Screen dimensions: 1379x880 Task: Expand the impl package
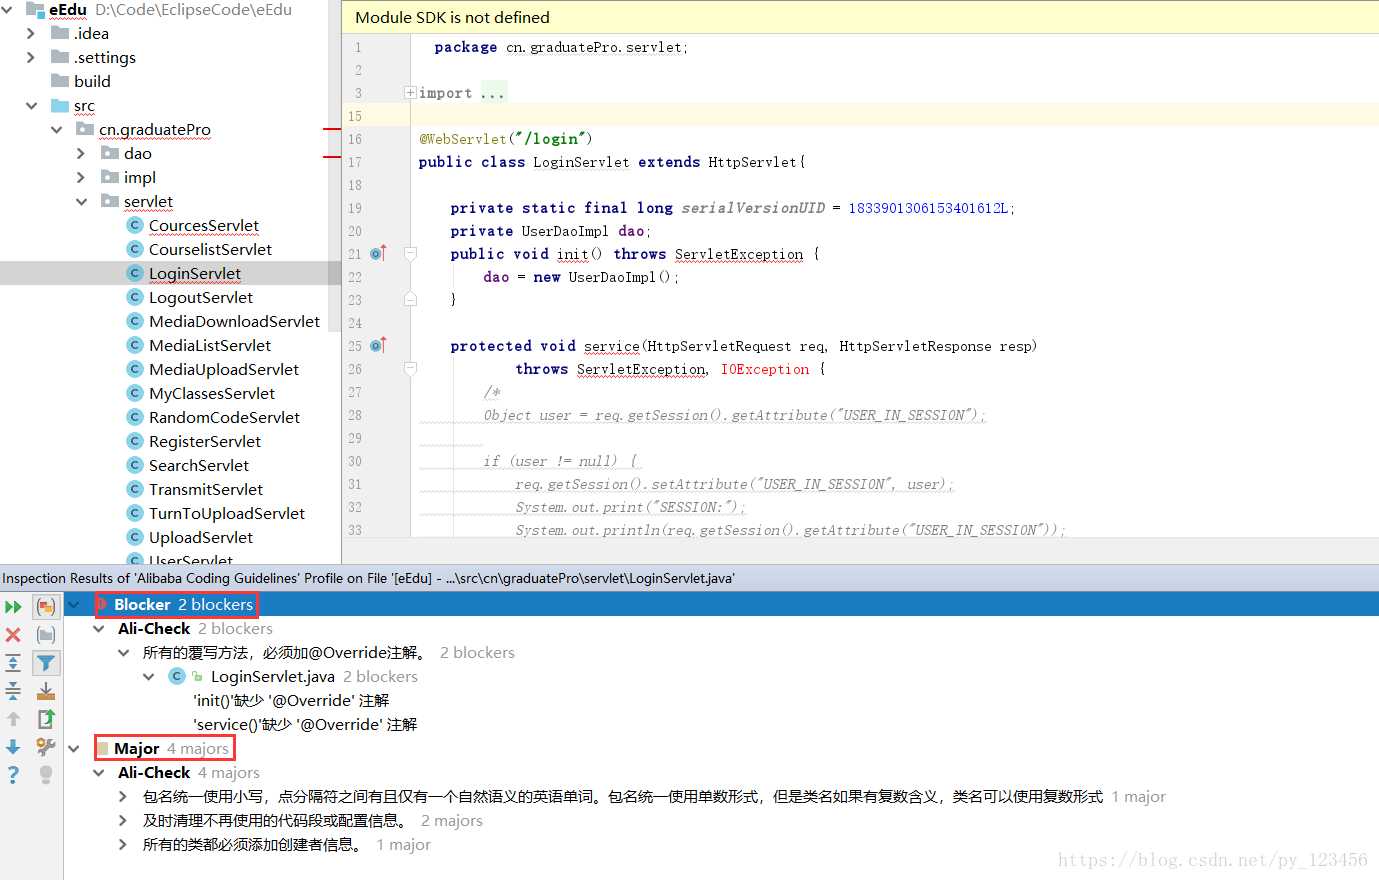click(81, 177)
